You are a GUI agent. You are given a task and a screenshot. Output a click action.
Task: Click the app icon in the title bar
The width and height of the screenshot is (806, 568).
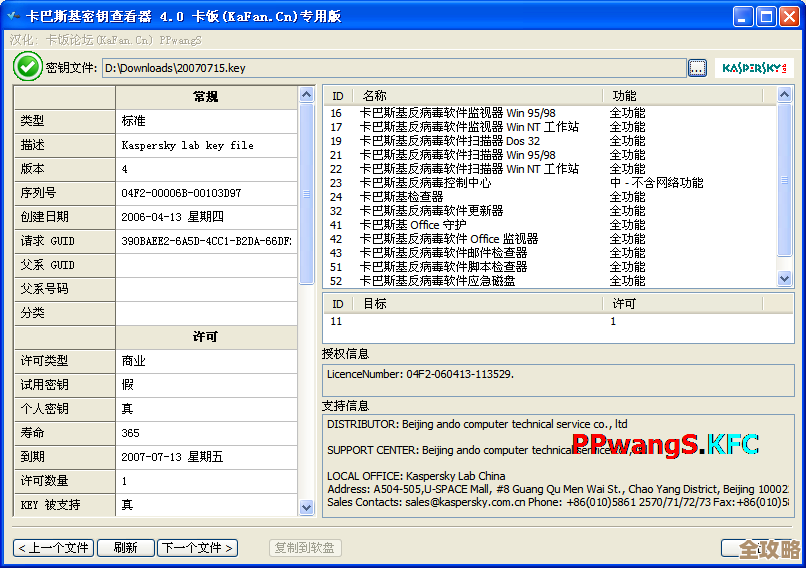click(x=13, y=16)
